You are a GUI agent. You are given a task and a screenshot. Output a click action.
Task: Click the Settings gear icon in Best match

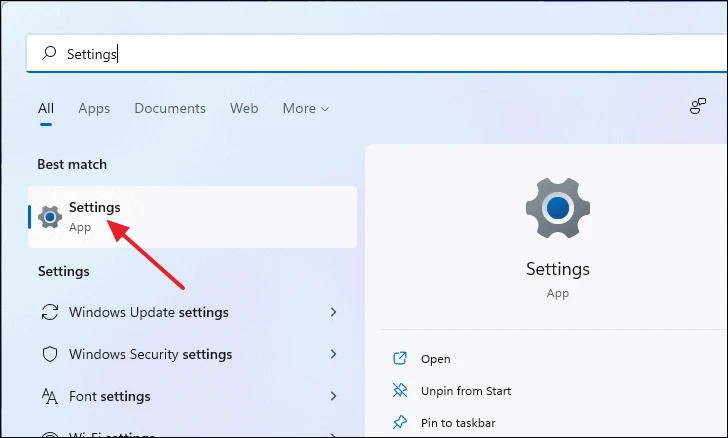pyautogui.click(x=50, y=217)
